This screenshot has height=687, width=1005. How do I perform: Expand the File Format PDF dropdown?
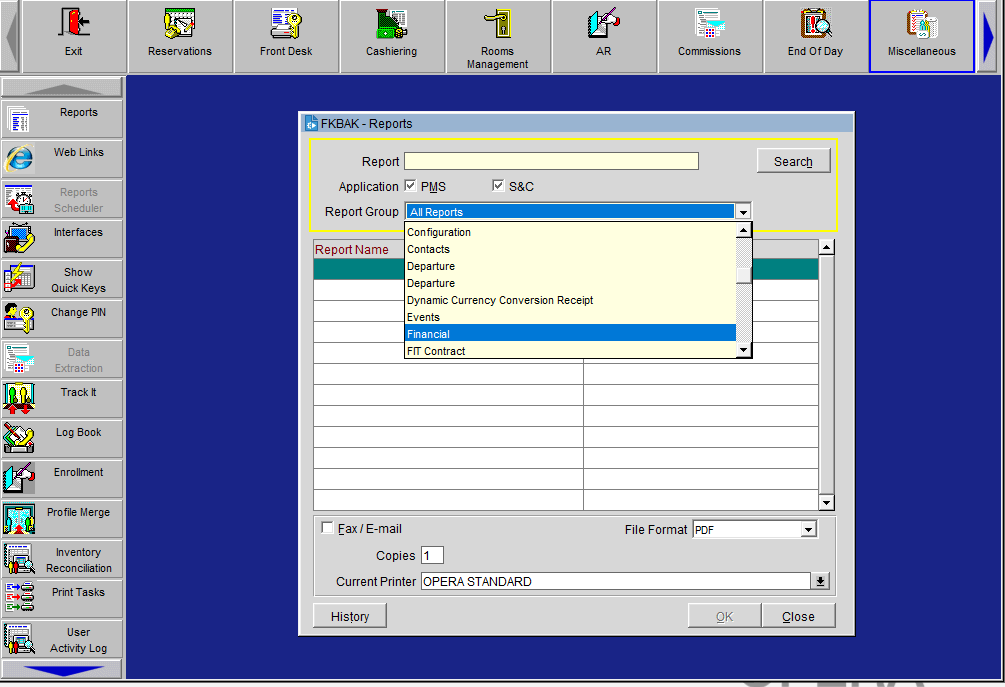click(x=809, y=530)
